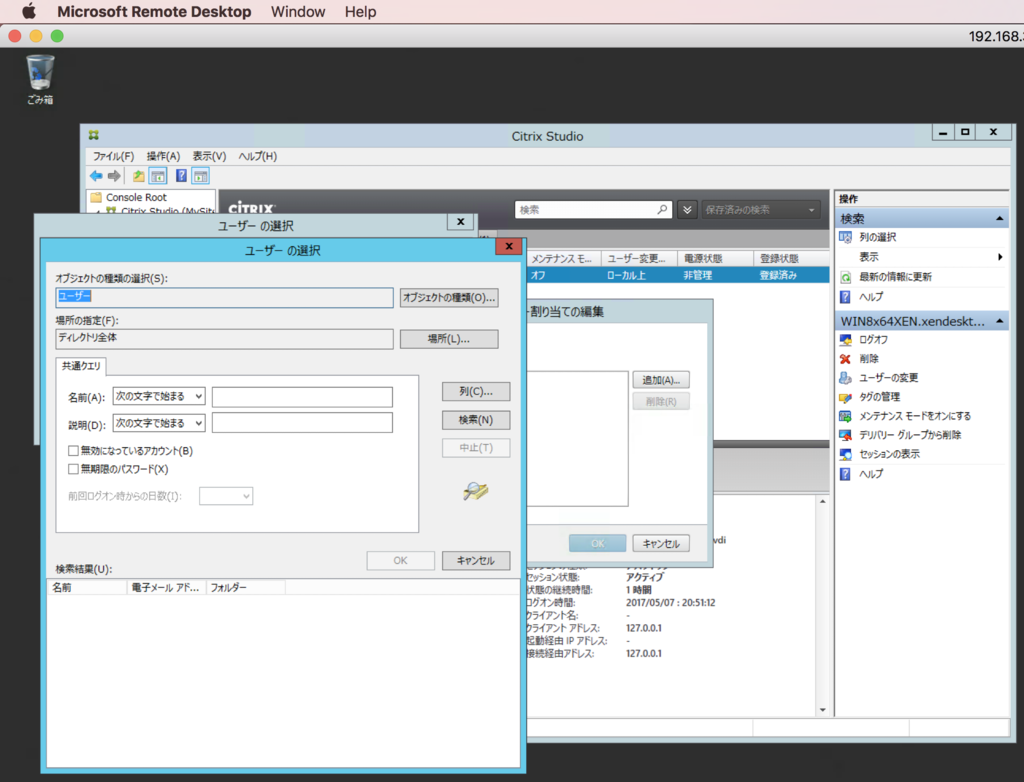Click the ヘルプ entry under WIN8x64XEN actions

(x=871, y=474)
